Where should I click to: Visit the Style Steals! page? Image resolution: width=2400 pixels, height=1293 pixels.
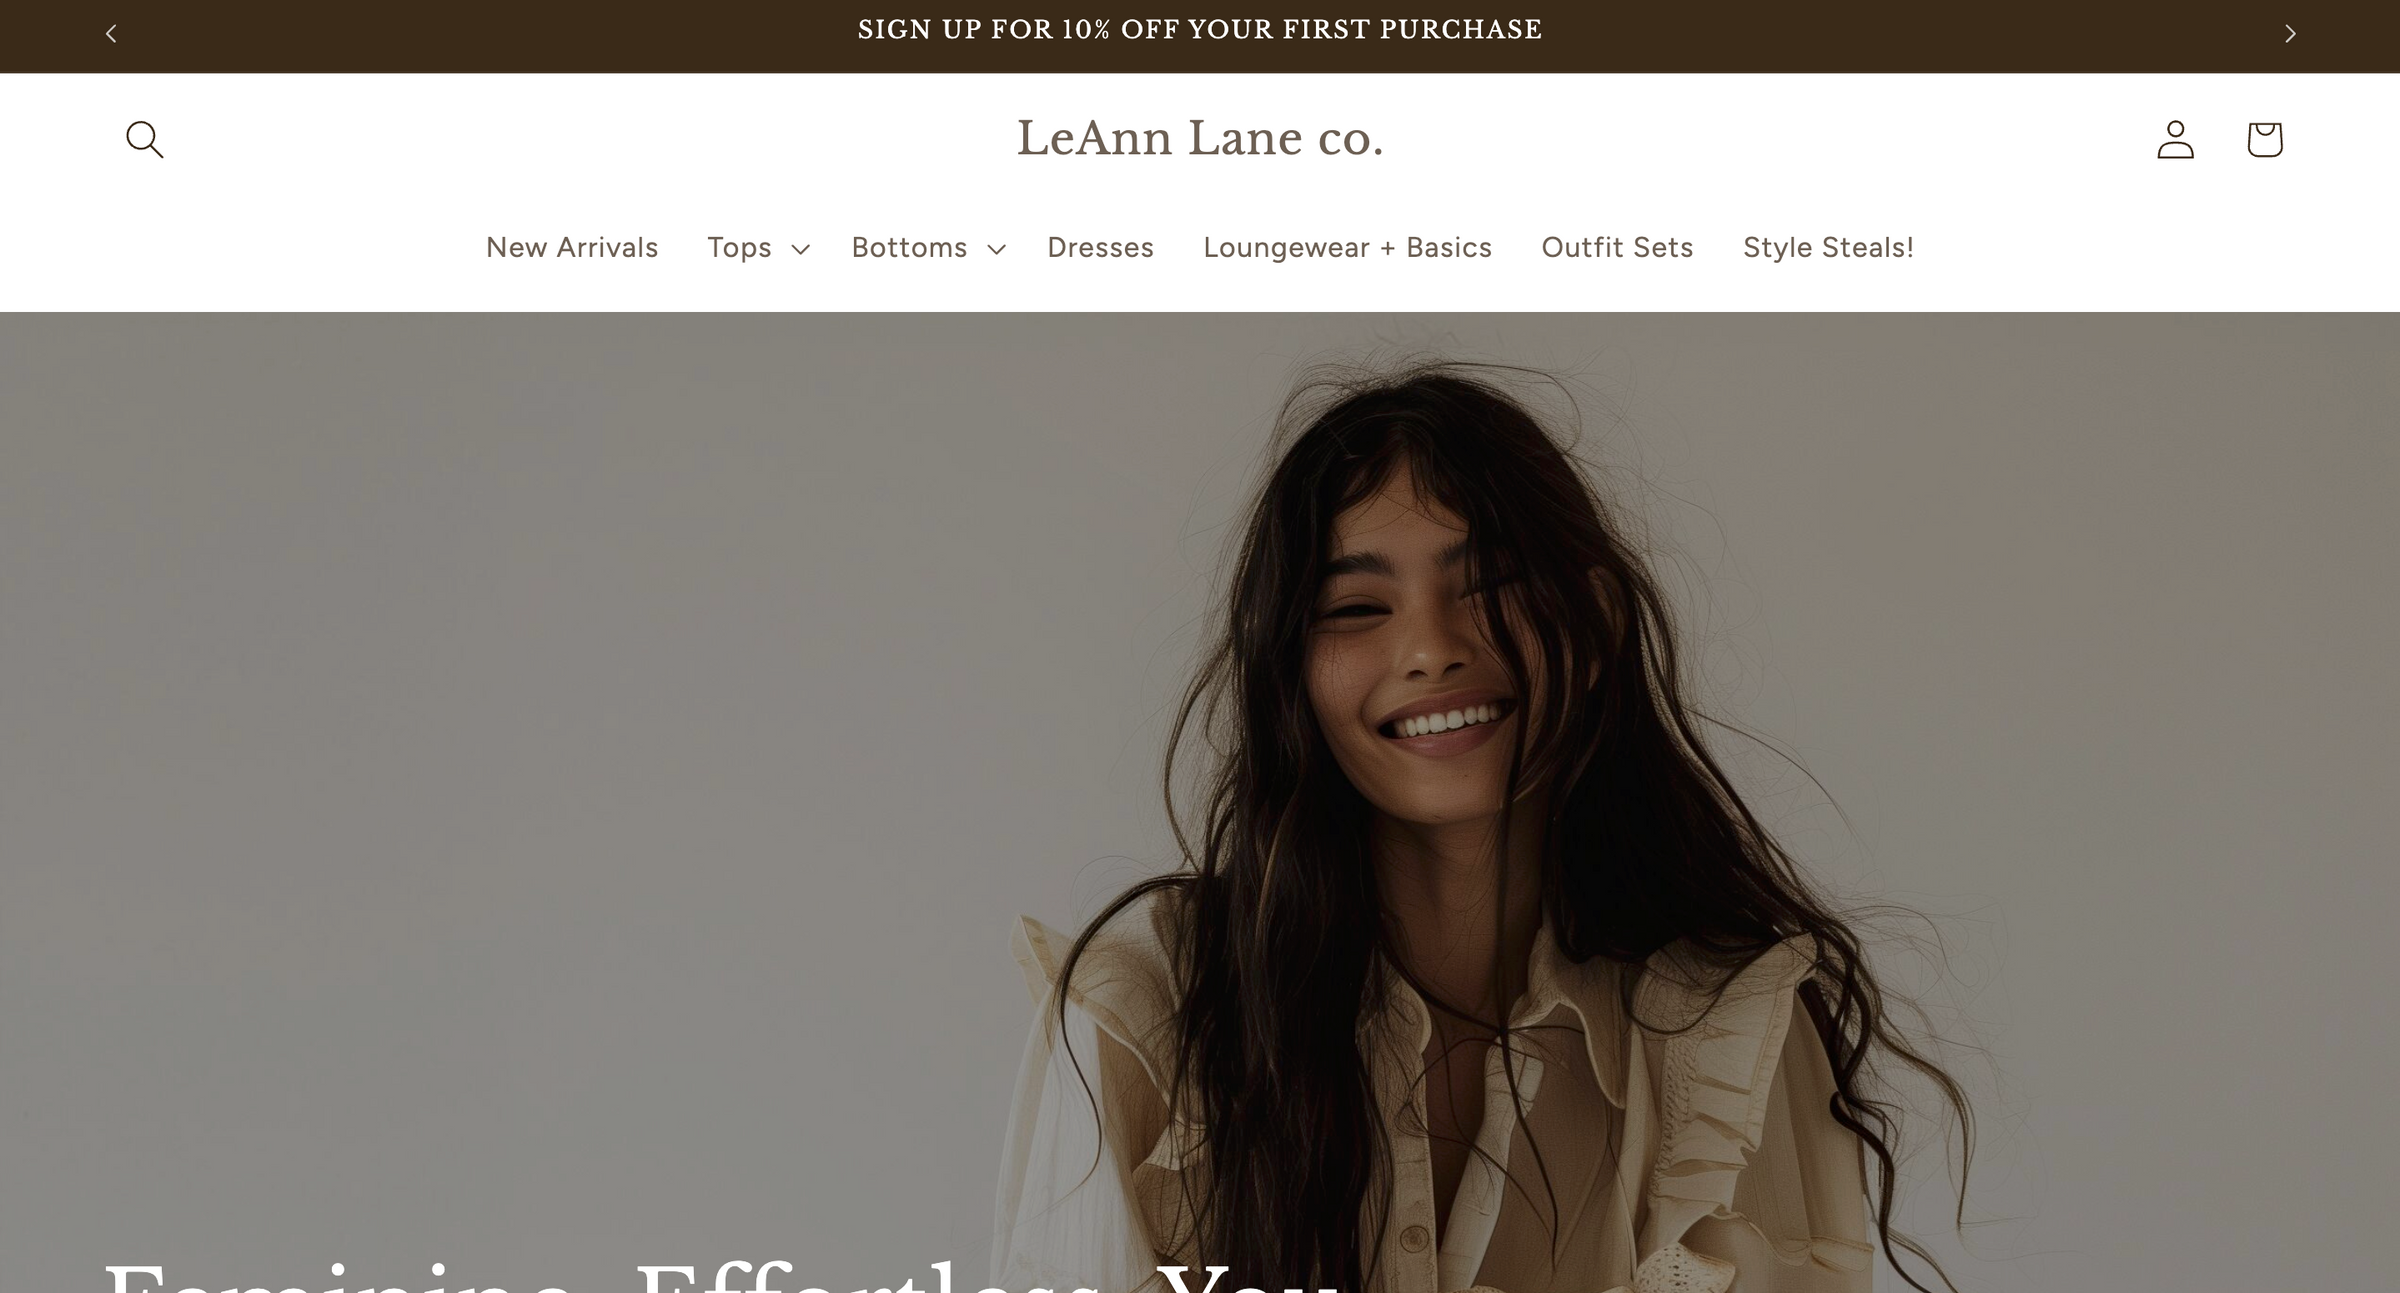tap(1828, 247)
